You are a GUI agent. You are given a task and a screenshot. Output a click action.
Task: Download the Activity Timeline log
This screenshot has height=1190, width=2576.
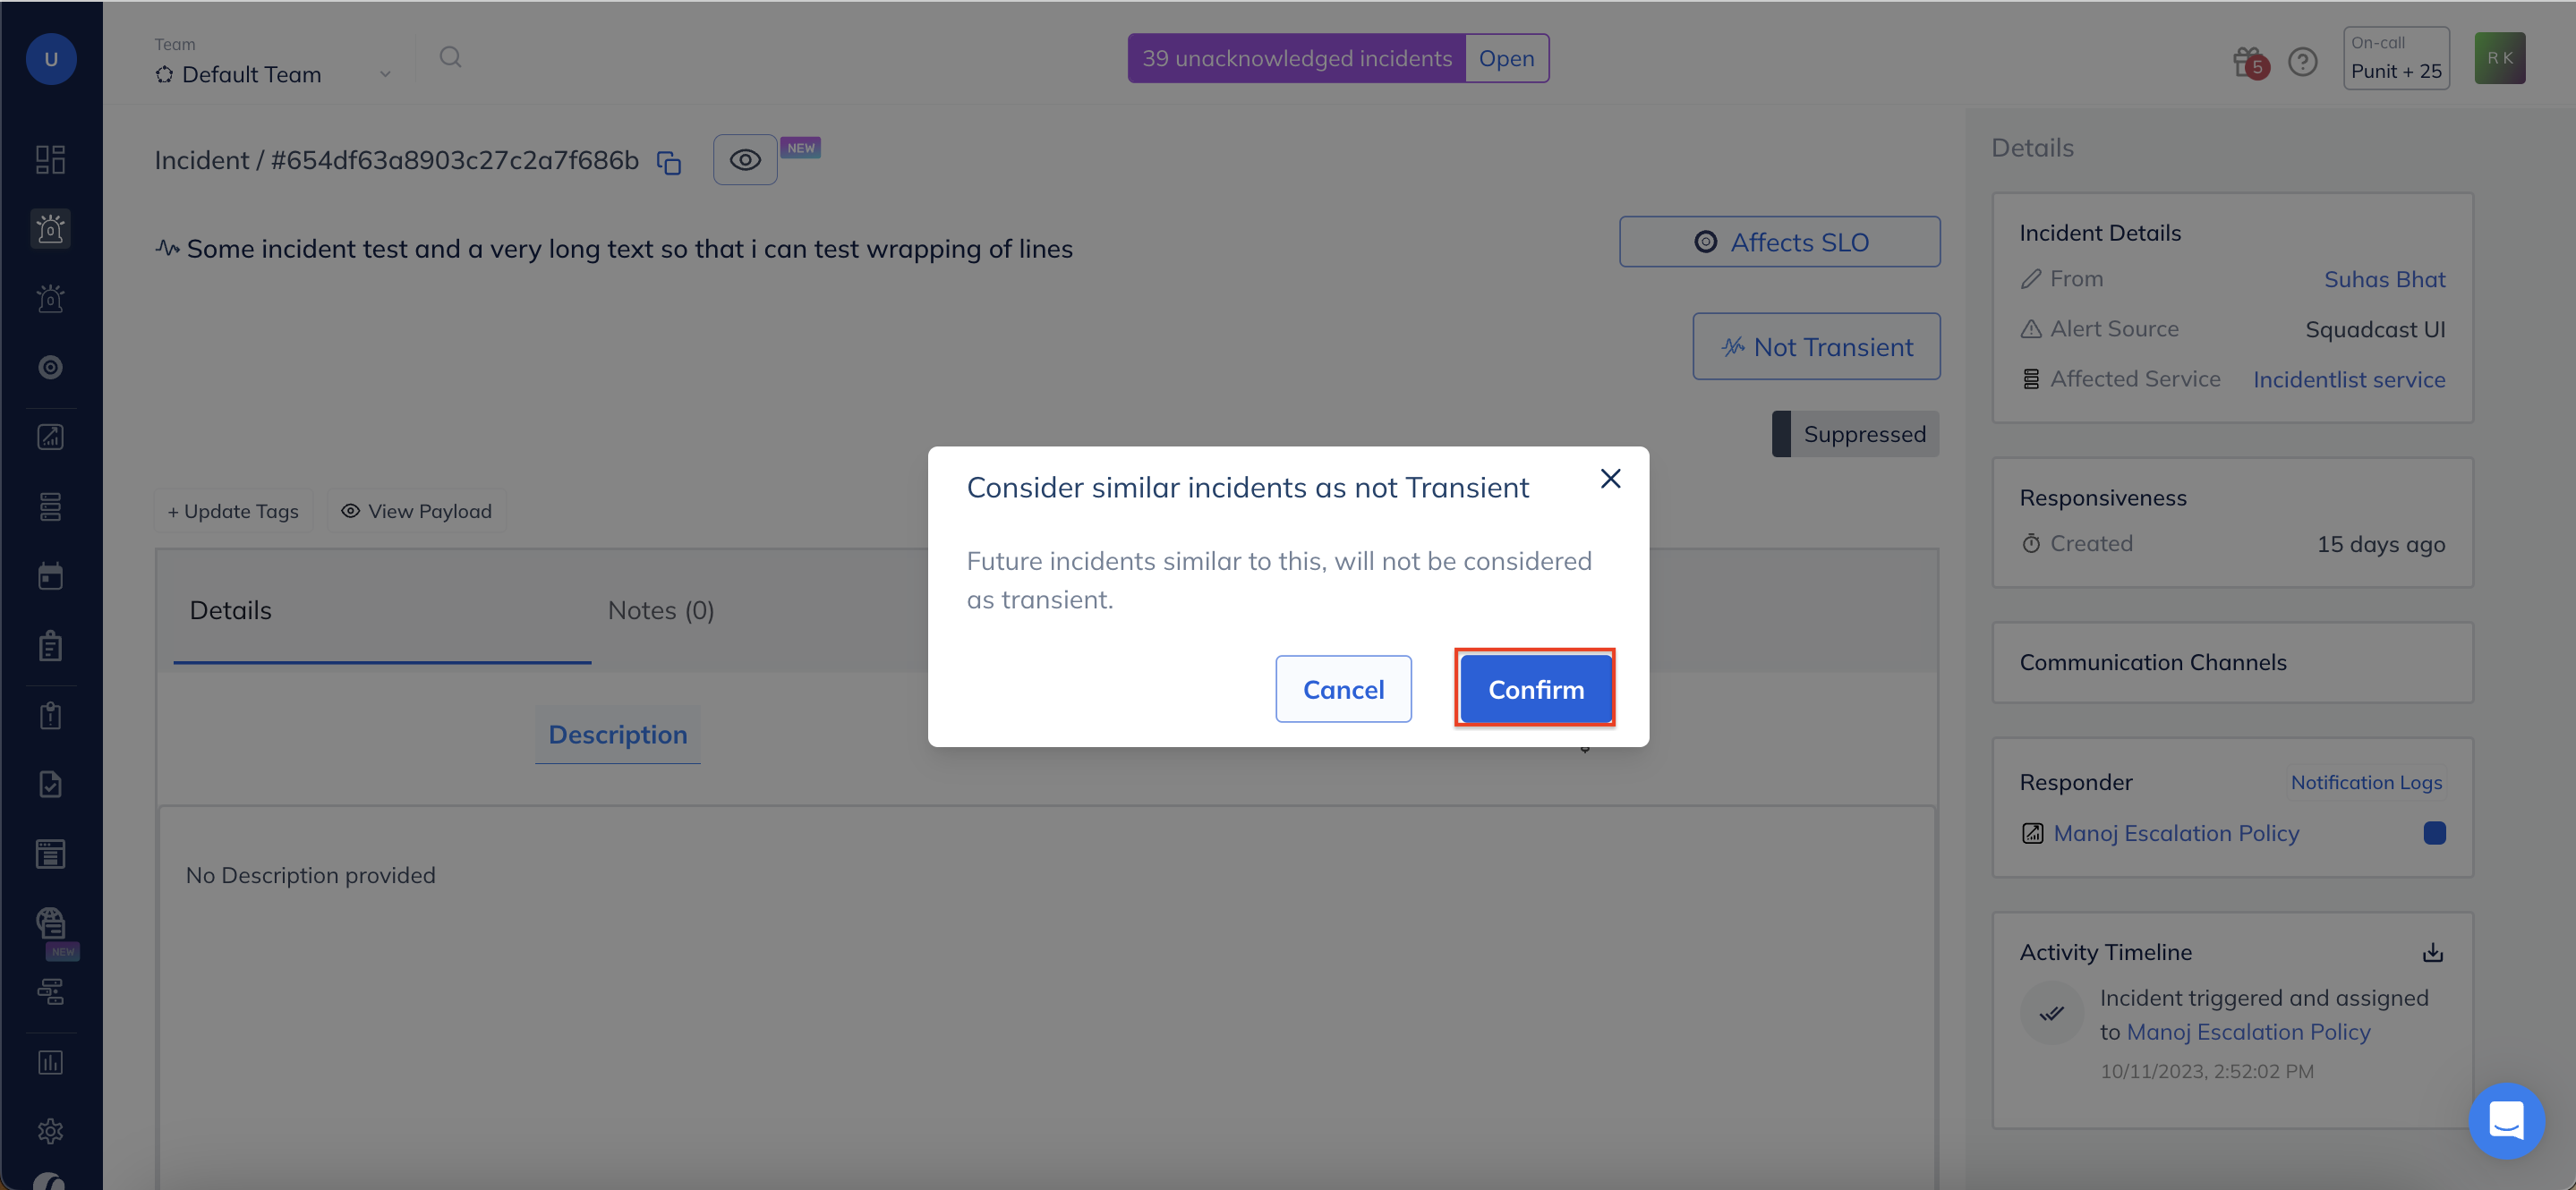[2432, 952]
